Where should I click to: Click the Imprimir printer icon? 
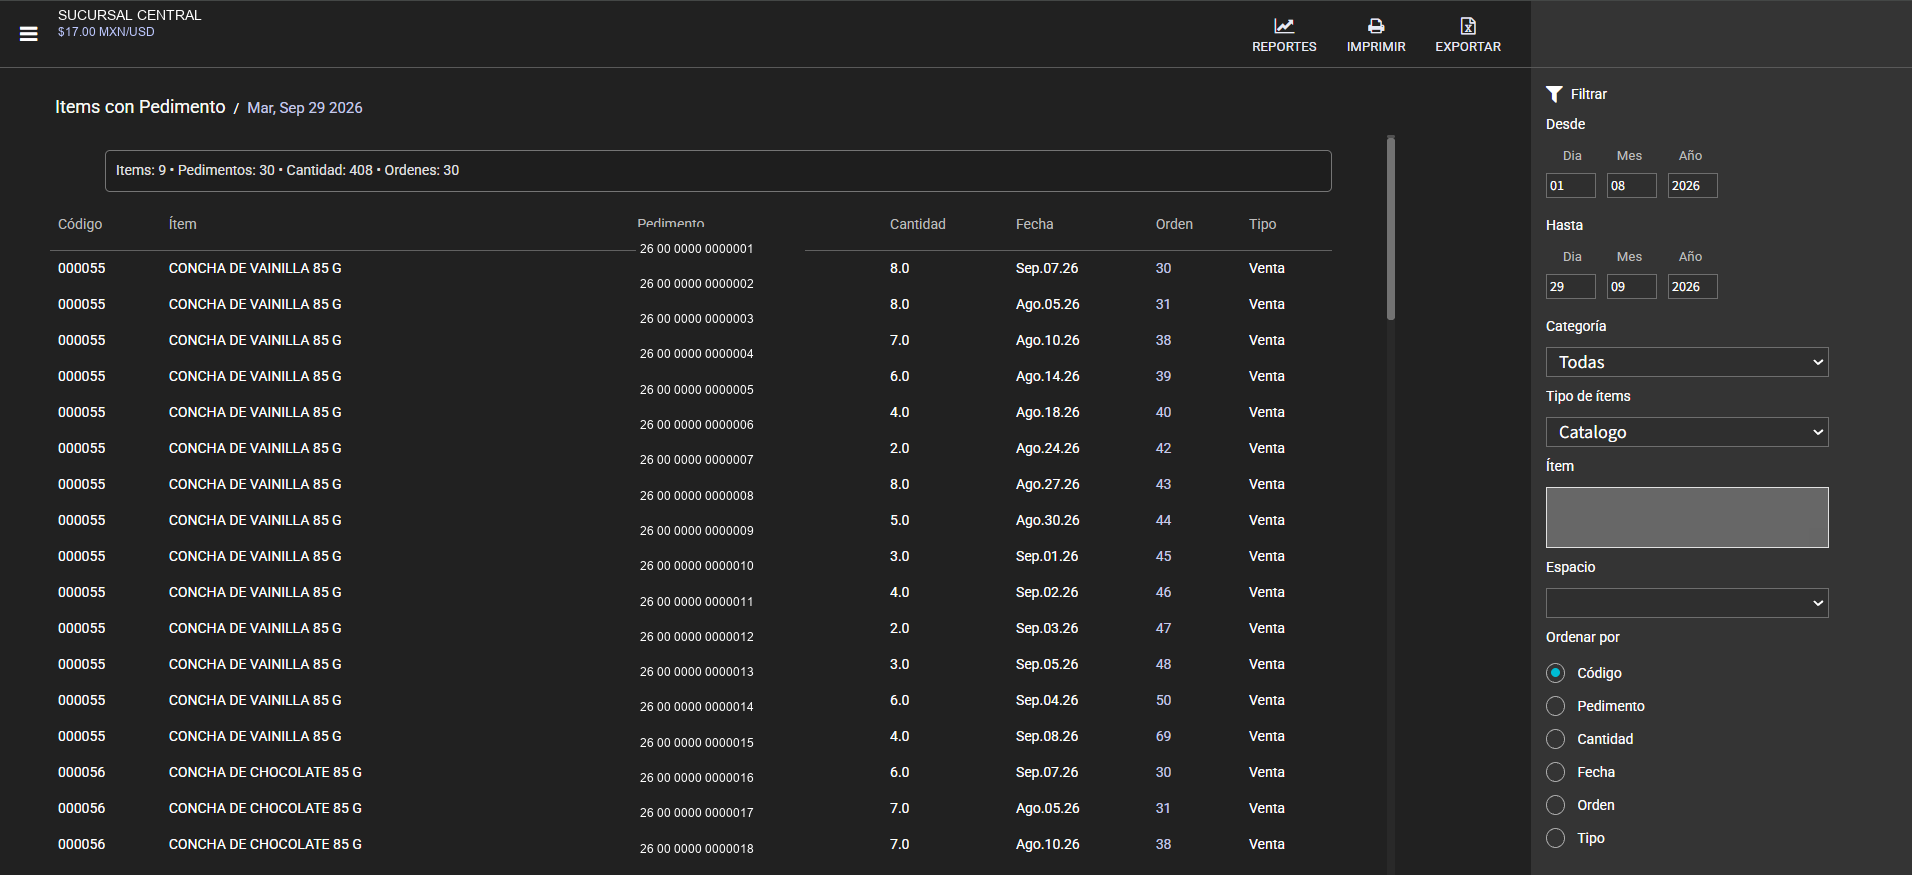click(x=1376, y=26)
